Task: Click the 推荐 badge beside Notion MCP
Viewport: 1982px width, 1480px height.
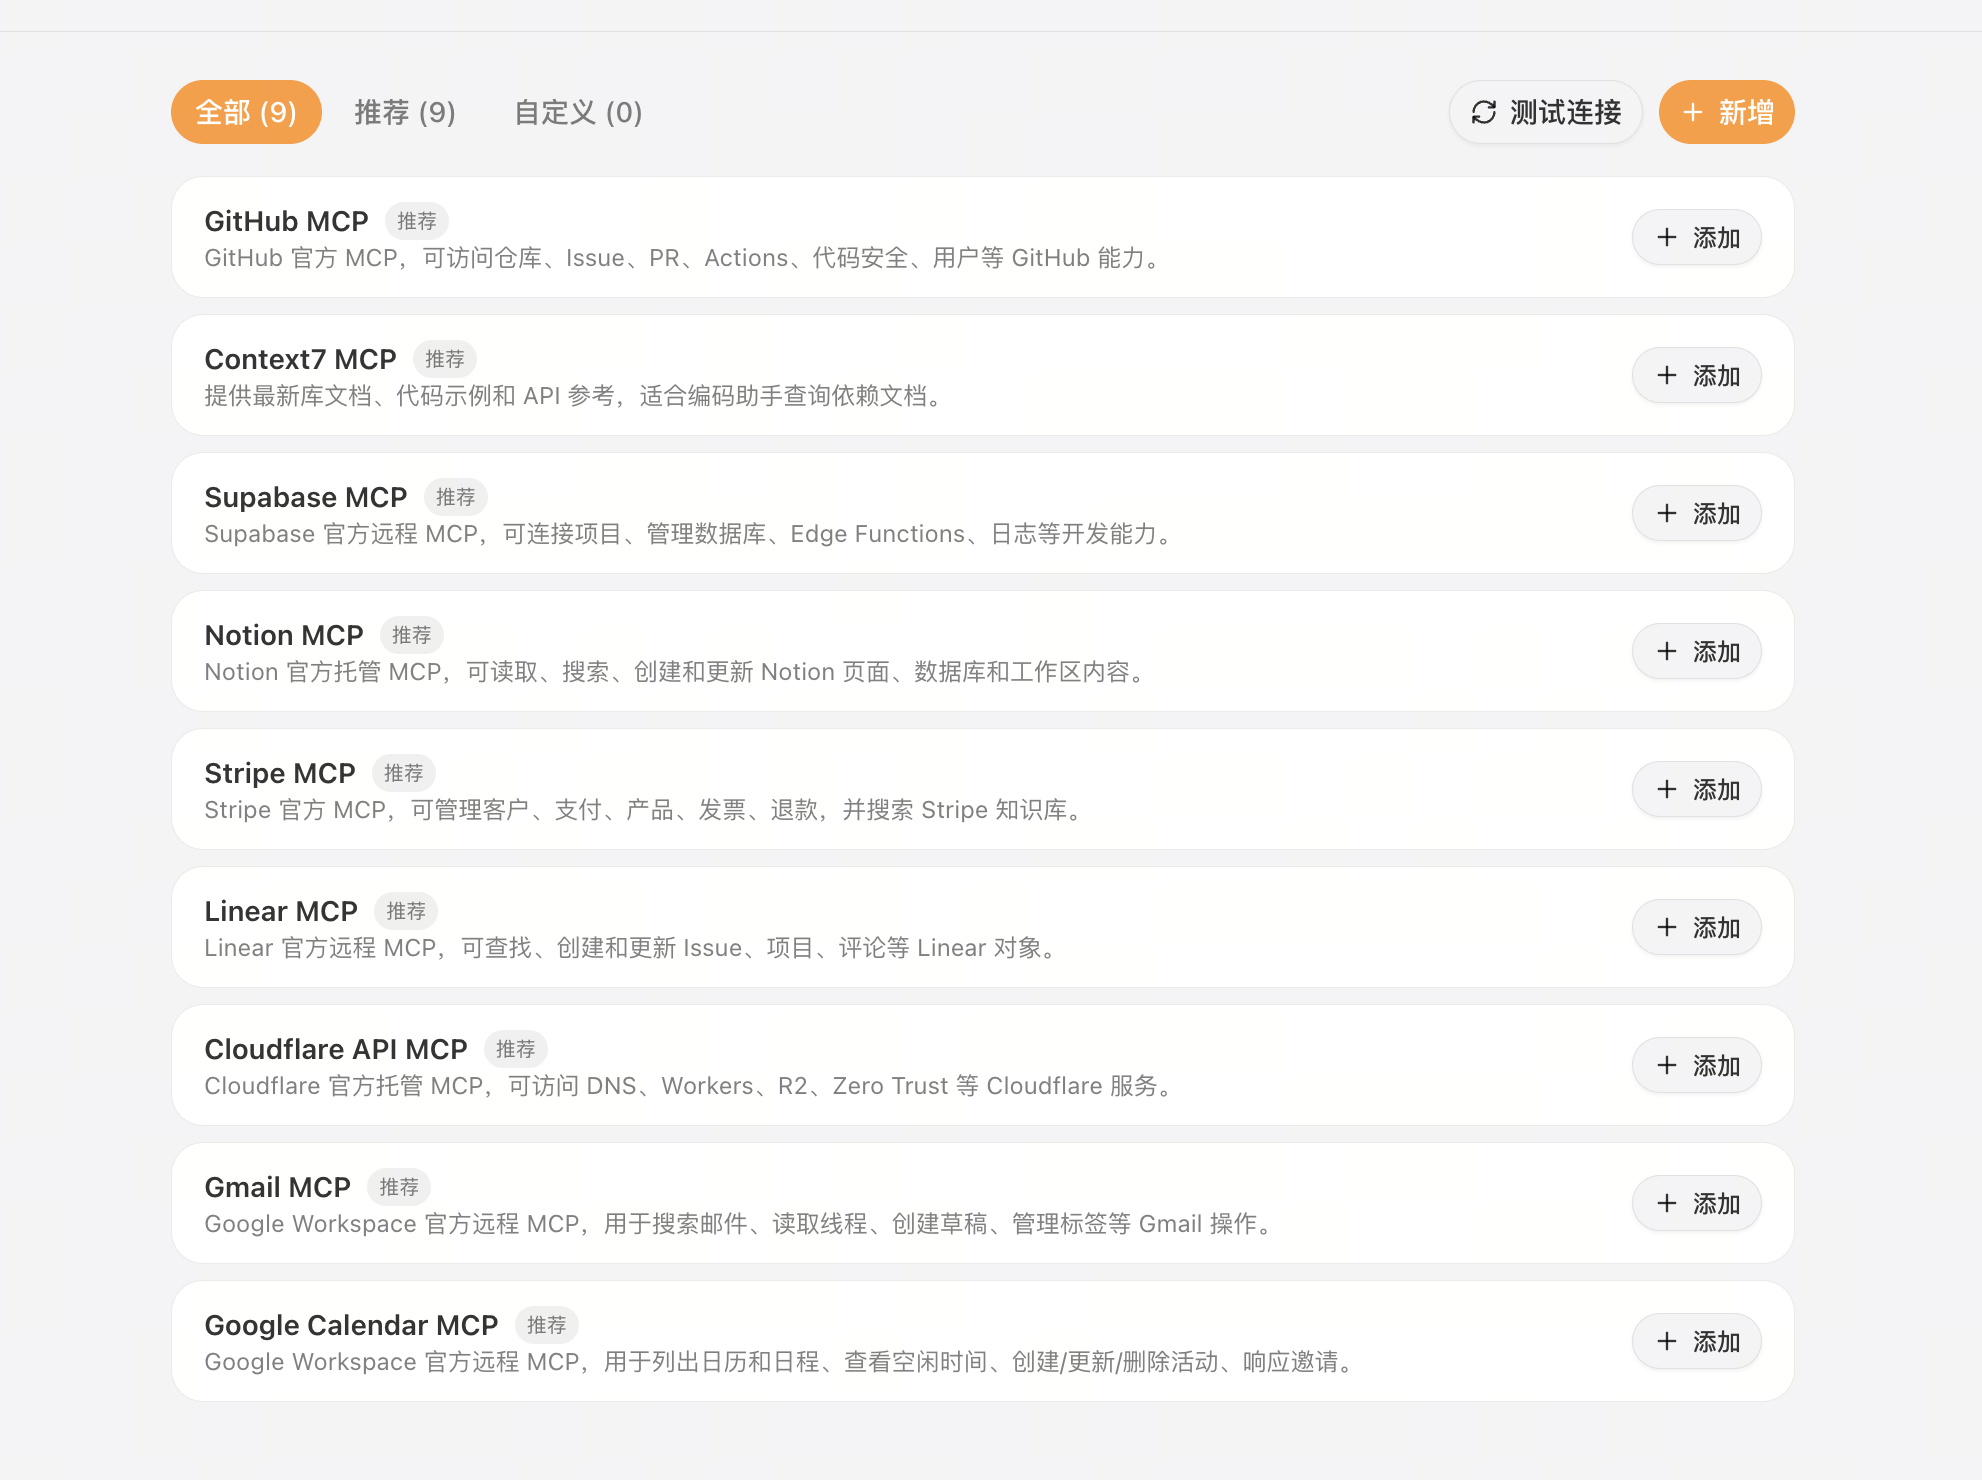Action: coord(412,635)
